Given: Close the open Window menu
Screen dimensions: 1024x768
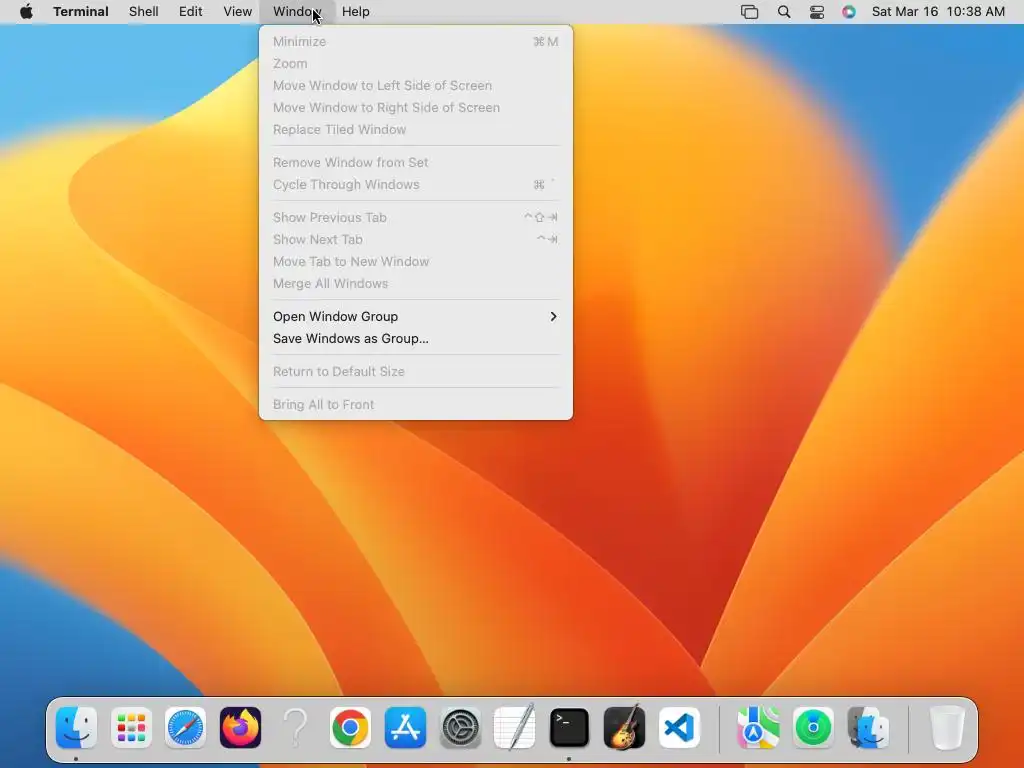Looking at the screenshot, I should 297,12.
